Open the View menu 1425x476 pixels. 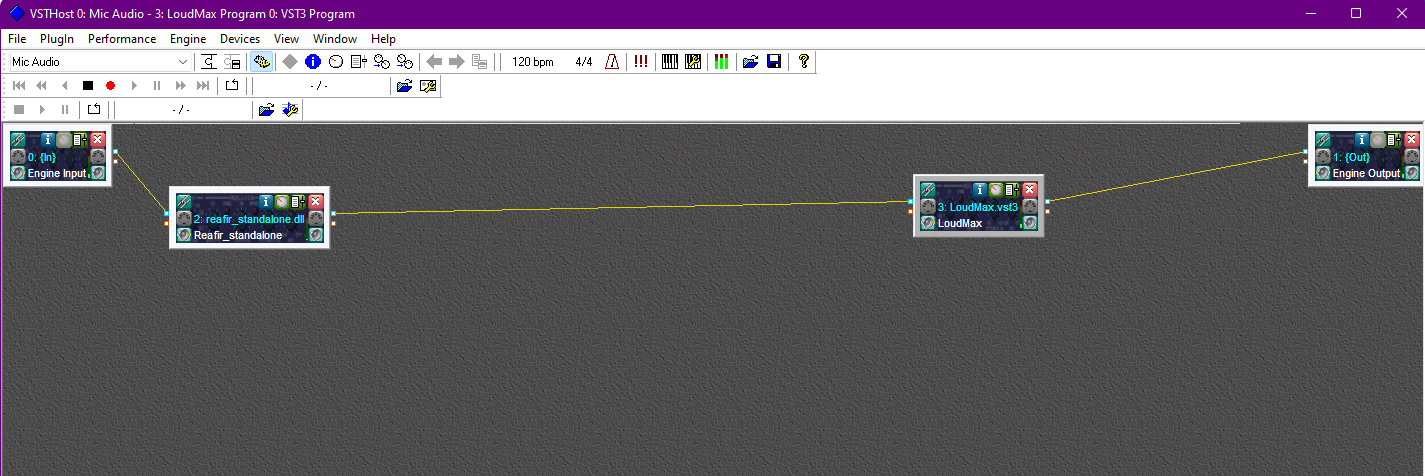[287, 39]
